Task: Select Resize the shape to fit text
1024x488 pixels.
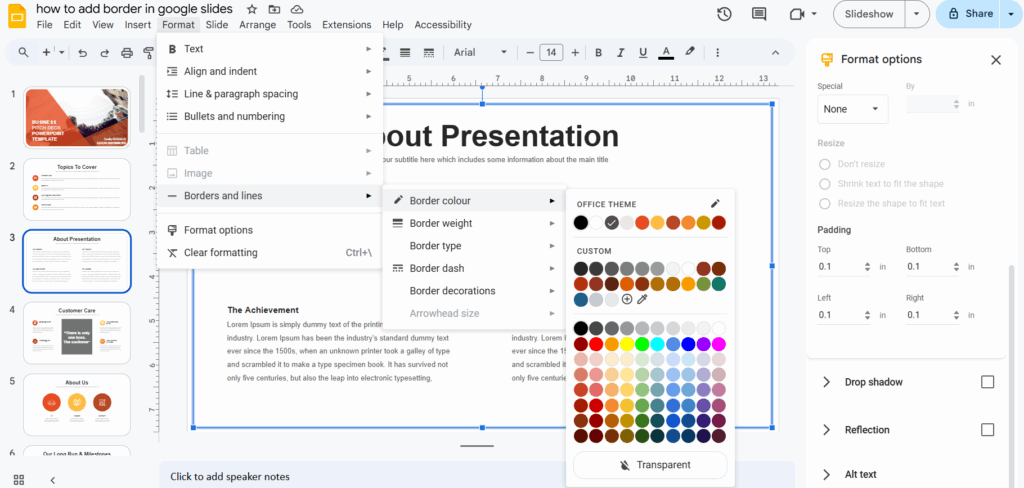Action: [x=825, y=203]
